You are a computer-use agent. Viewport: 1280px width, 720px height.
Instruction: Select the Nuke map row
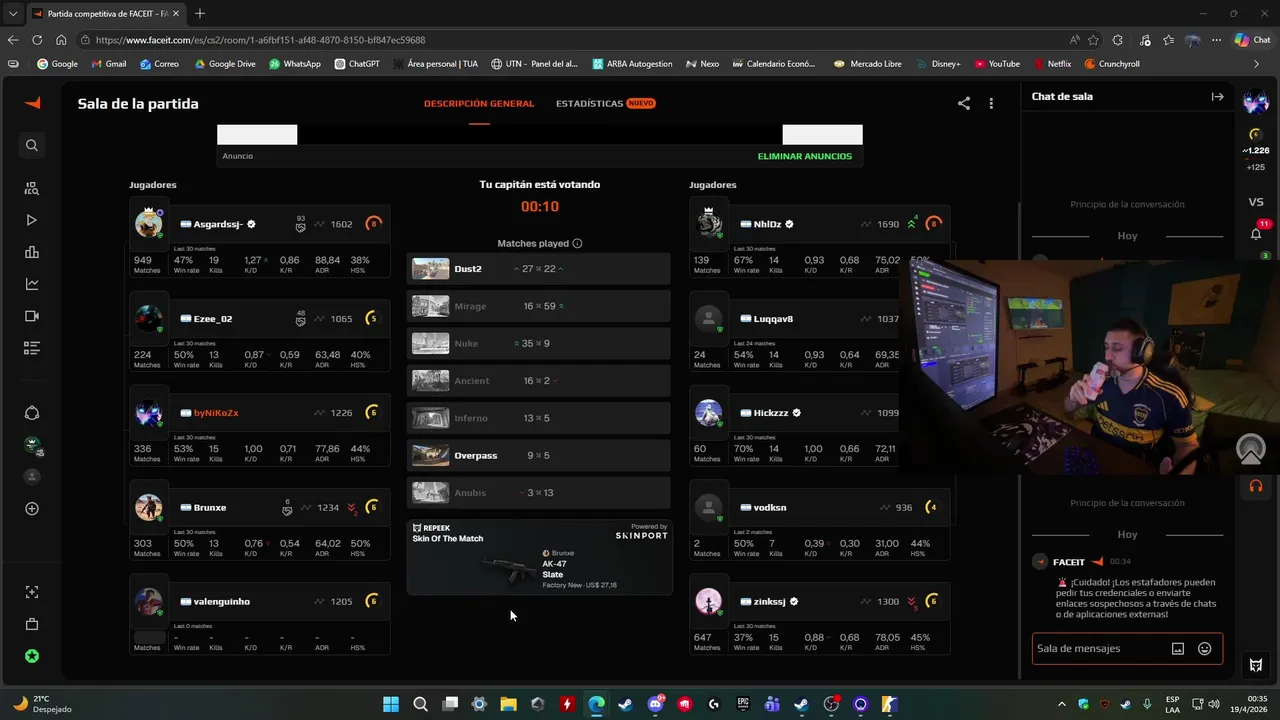click(538, 343)
